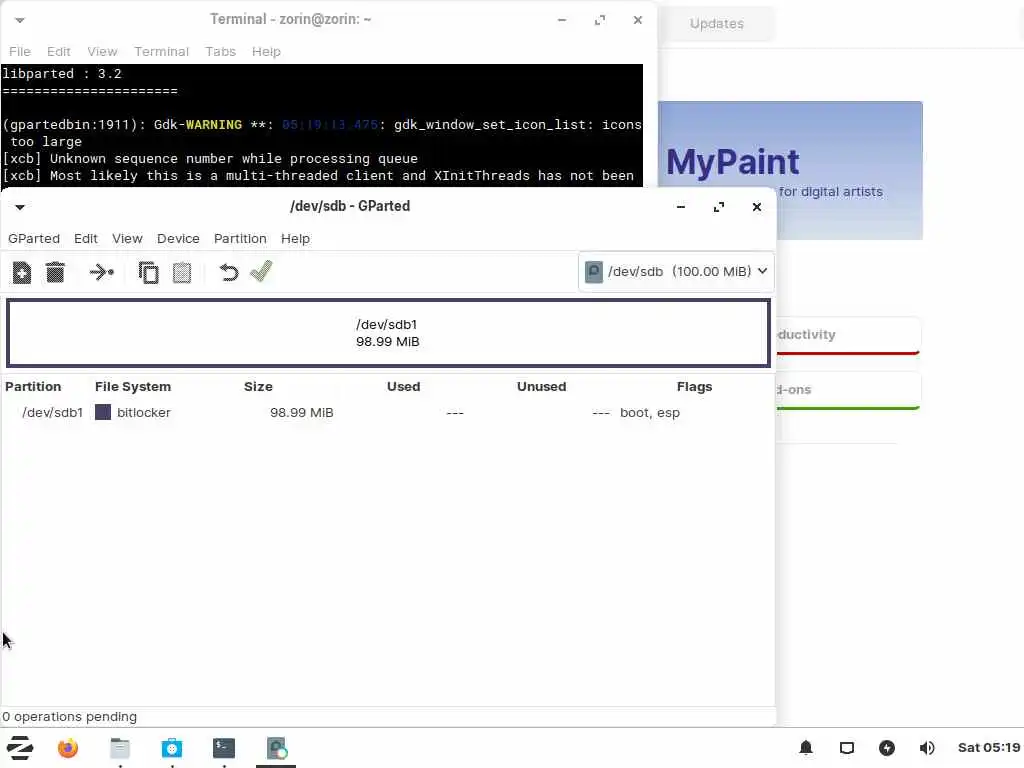Click the bitlocker file system text
The image size is (1024, 768).
click(144, 413)
